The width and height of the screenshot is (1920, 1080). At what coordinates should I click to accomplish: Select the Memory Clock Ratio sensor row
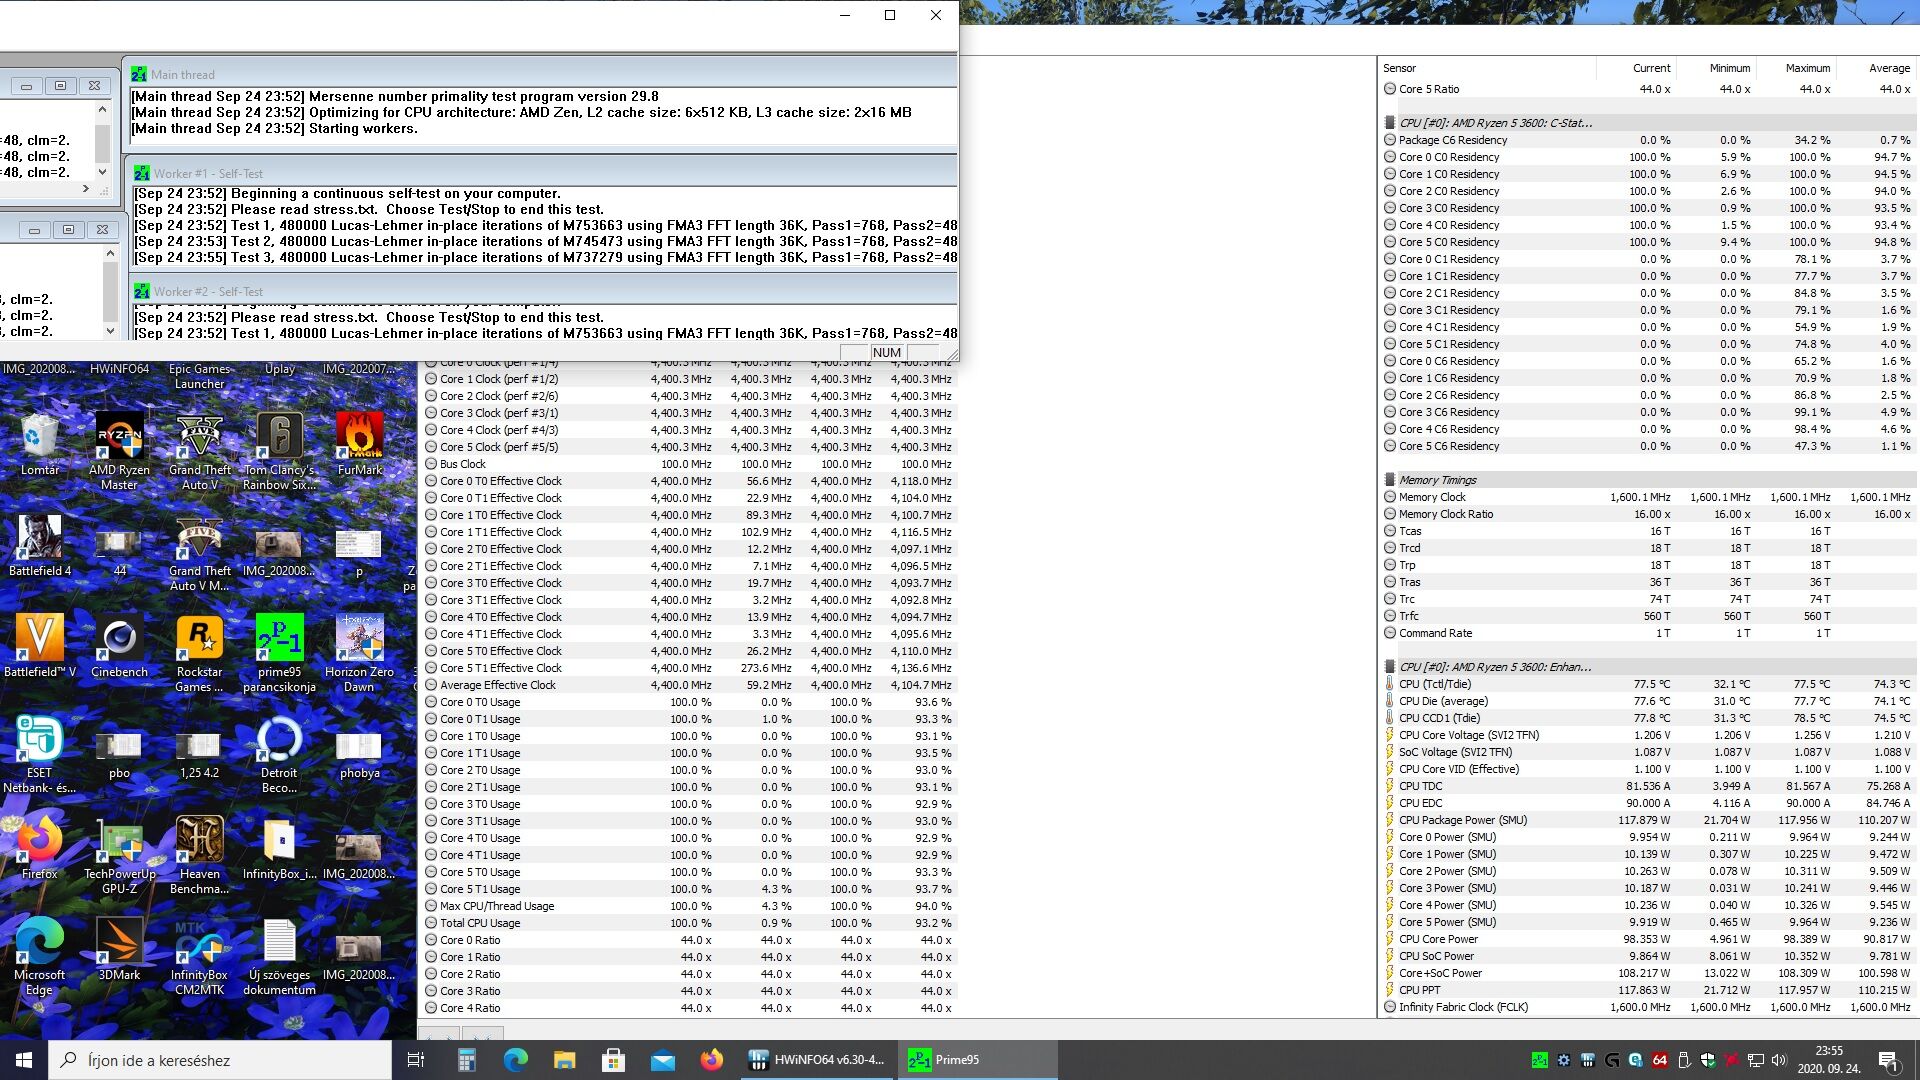(1647, 514)
